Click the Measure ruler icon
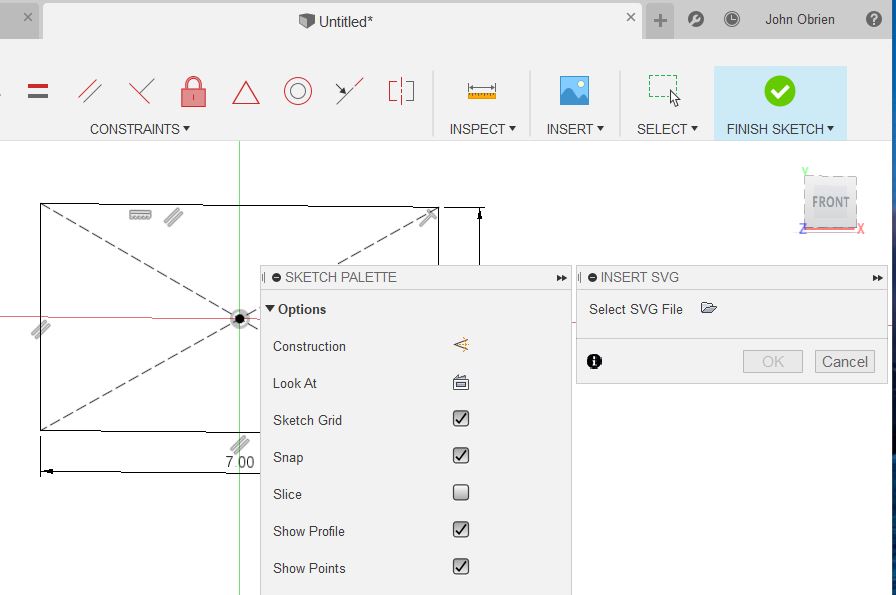Viewport: 896px width, 595px height. point(482,91)
